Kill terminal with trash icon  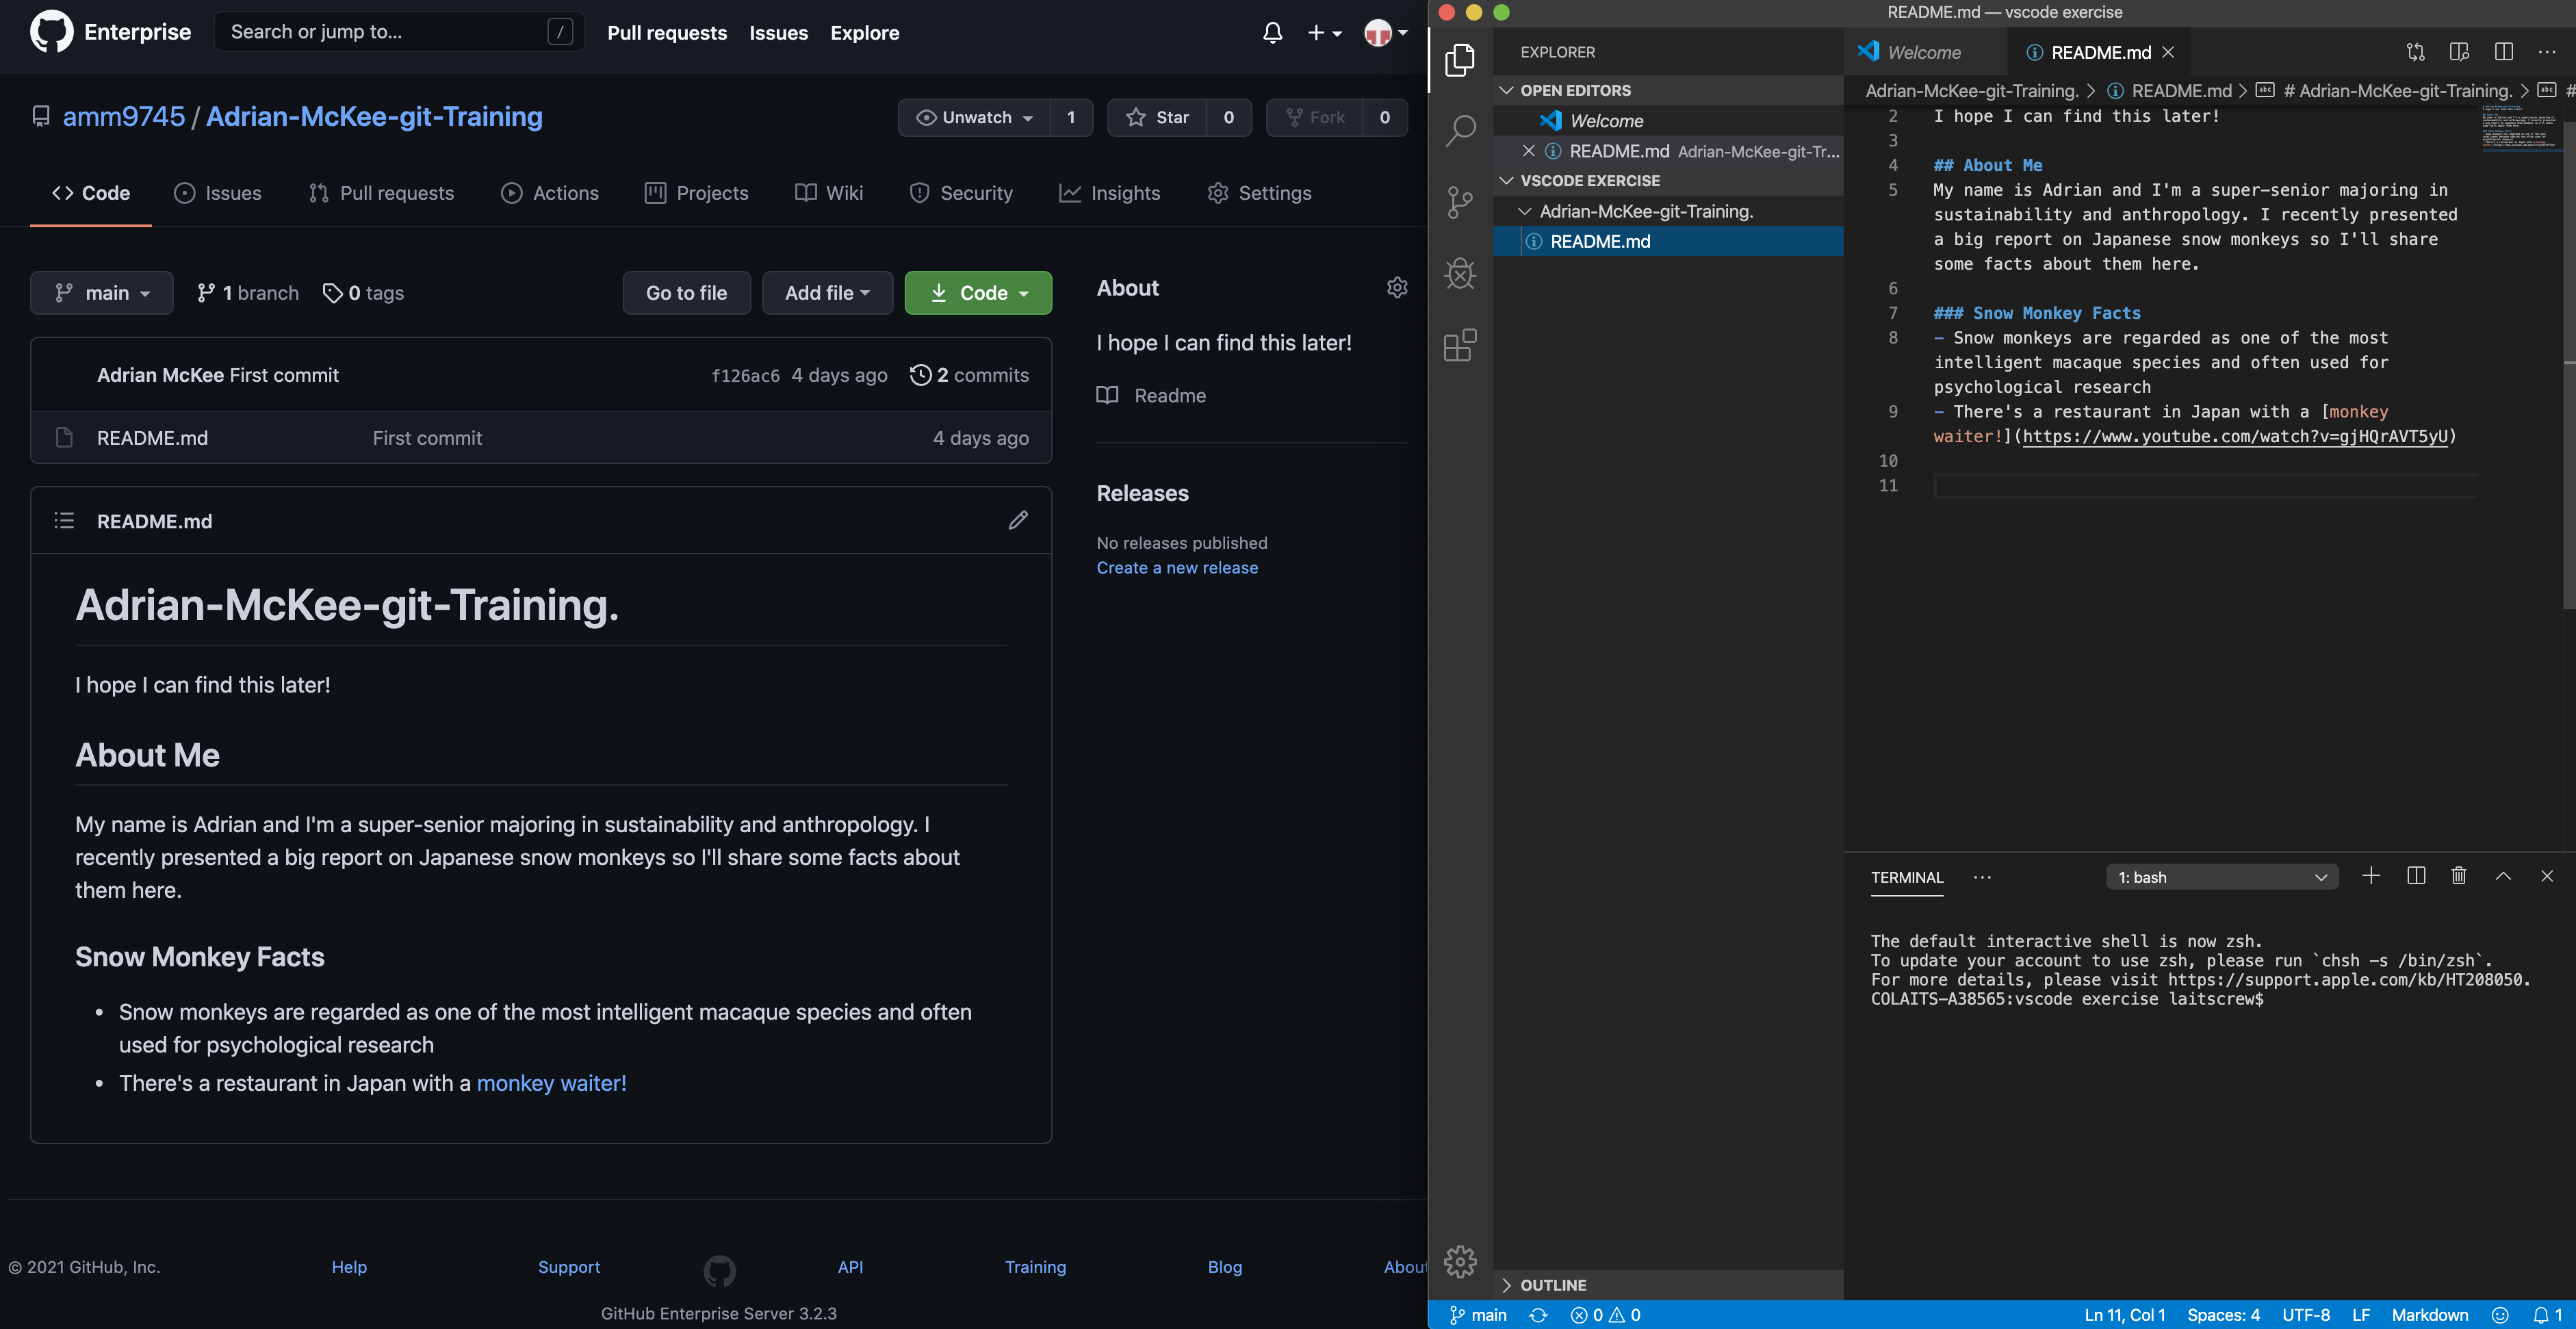pos(2459,876)
